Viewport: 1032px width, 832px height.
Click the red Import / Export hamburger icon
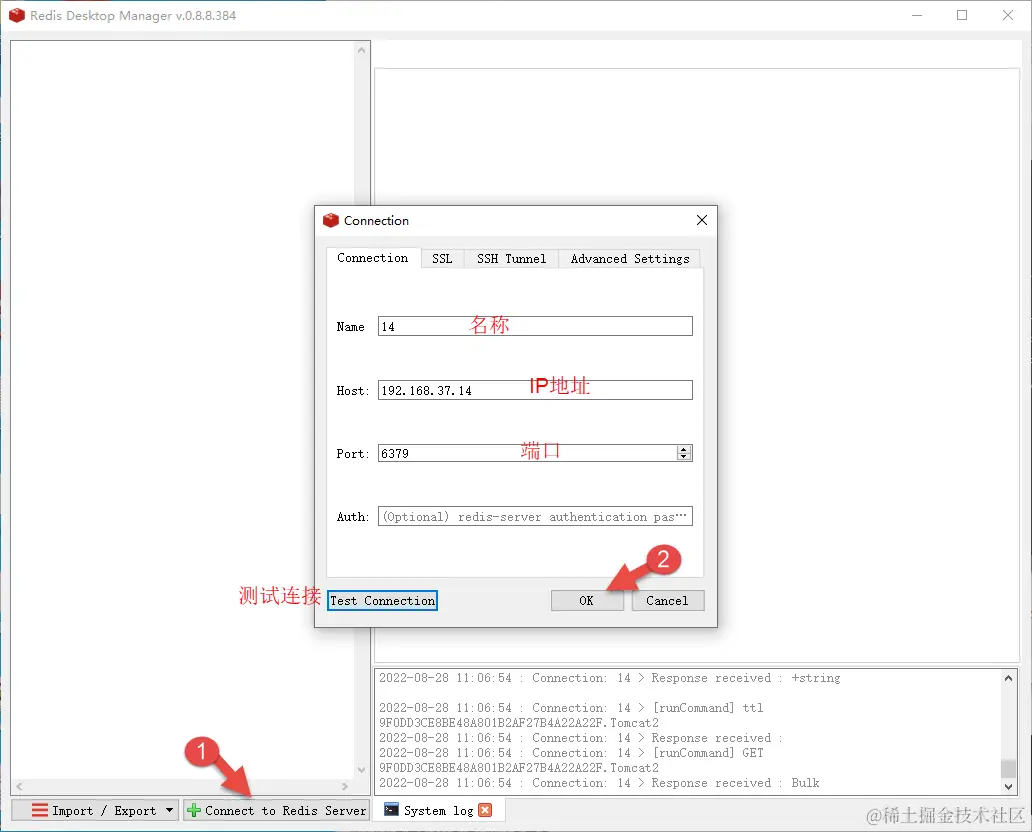tap(39, 810)
